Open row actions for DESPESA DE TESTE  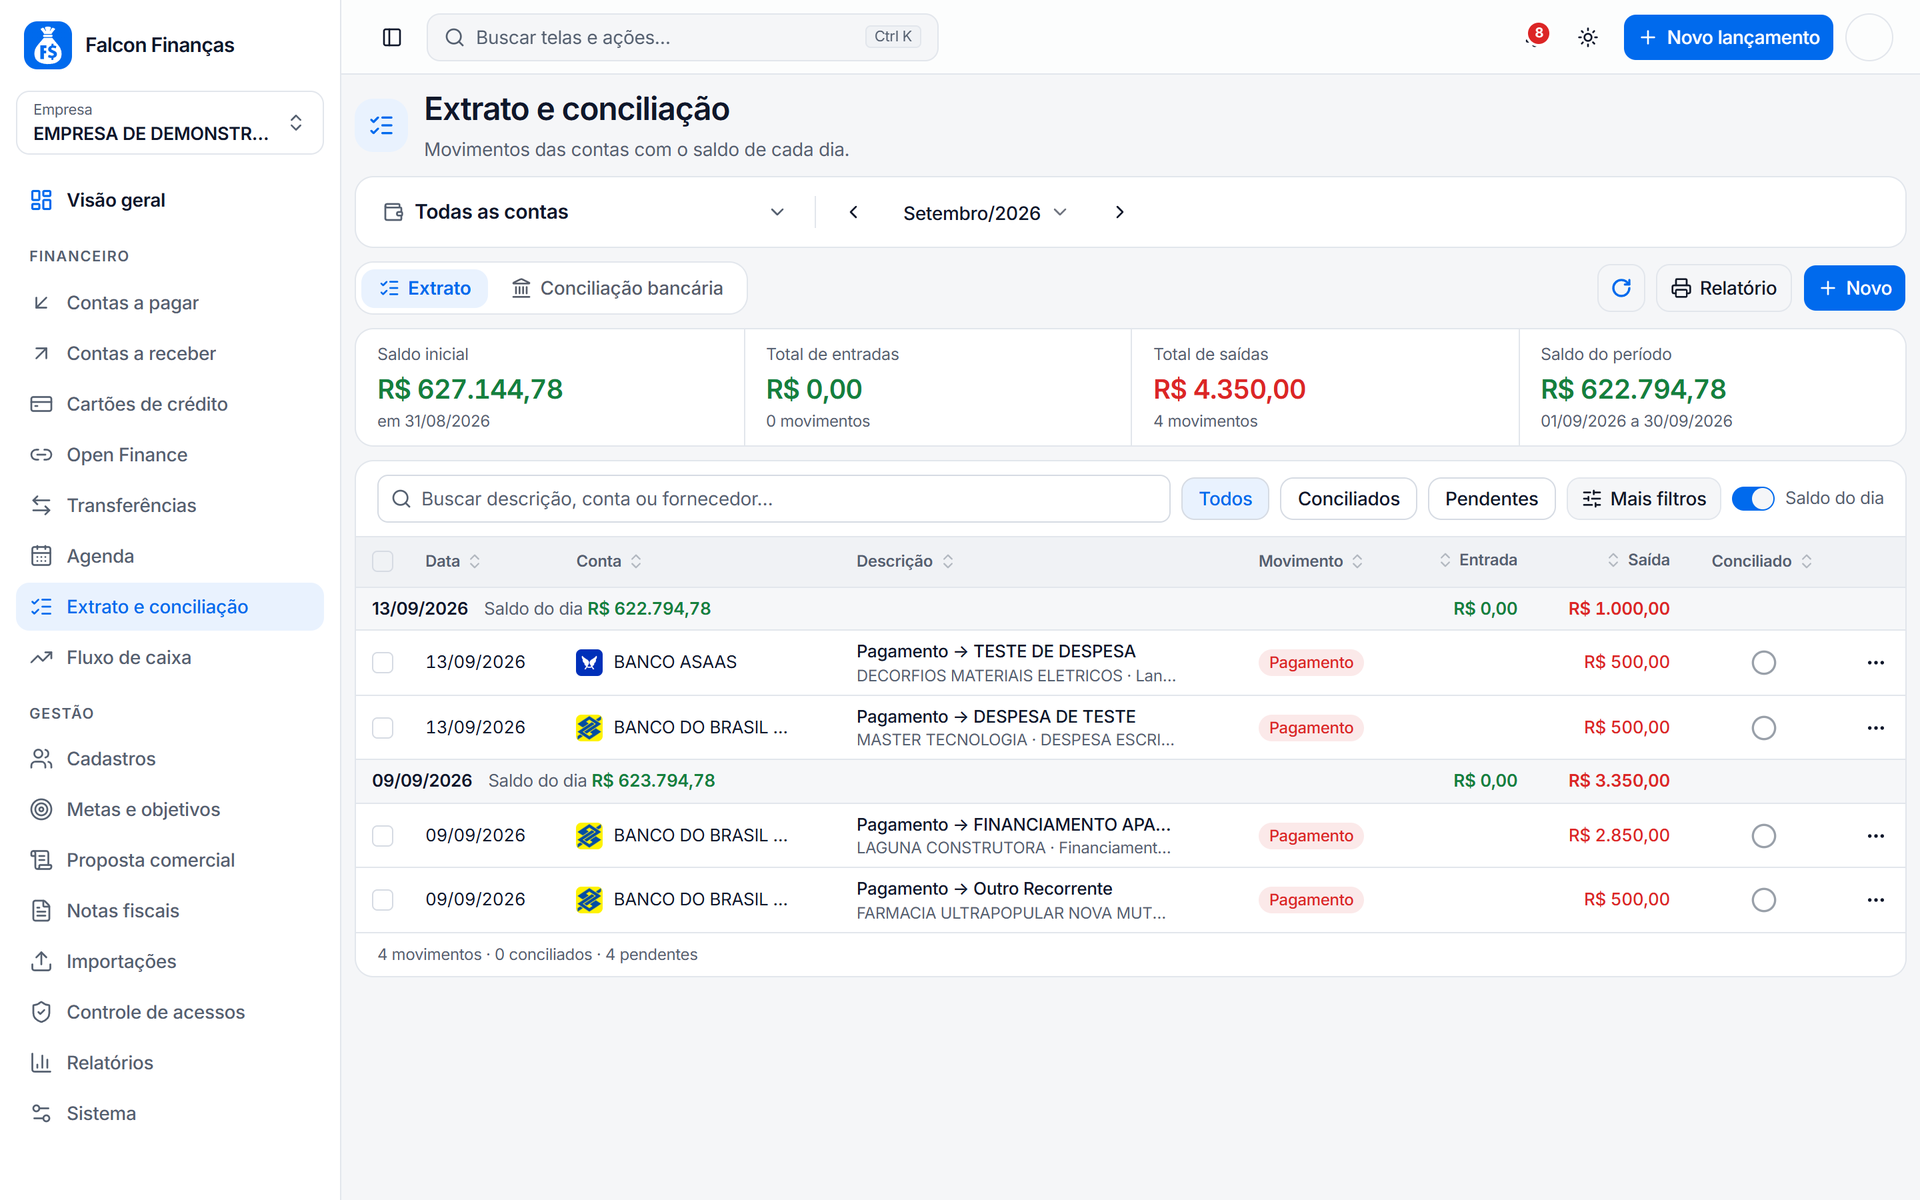coord(1875,728)
